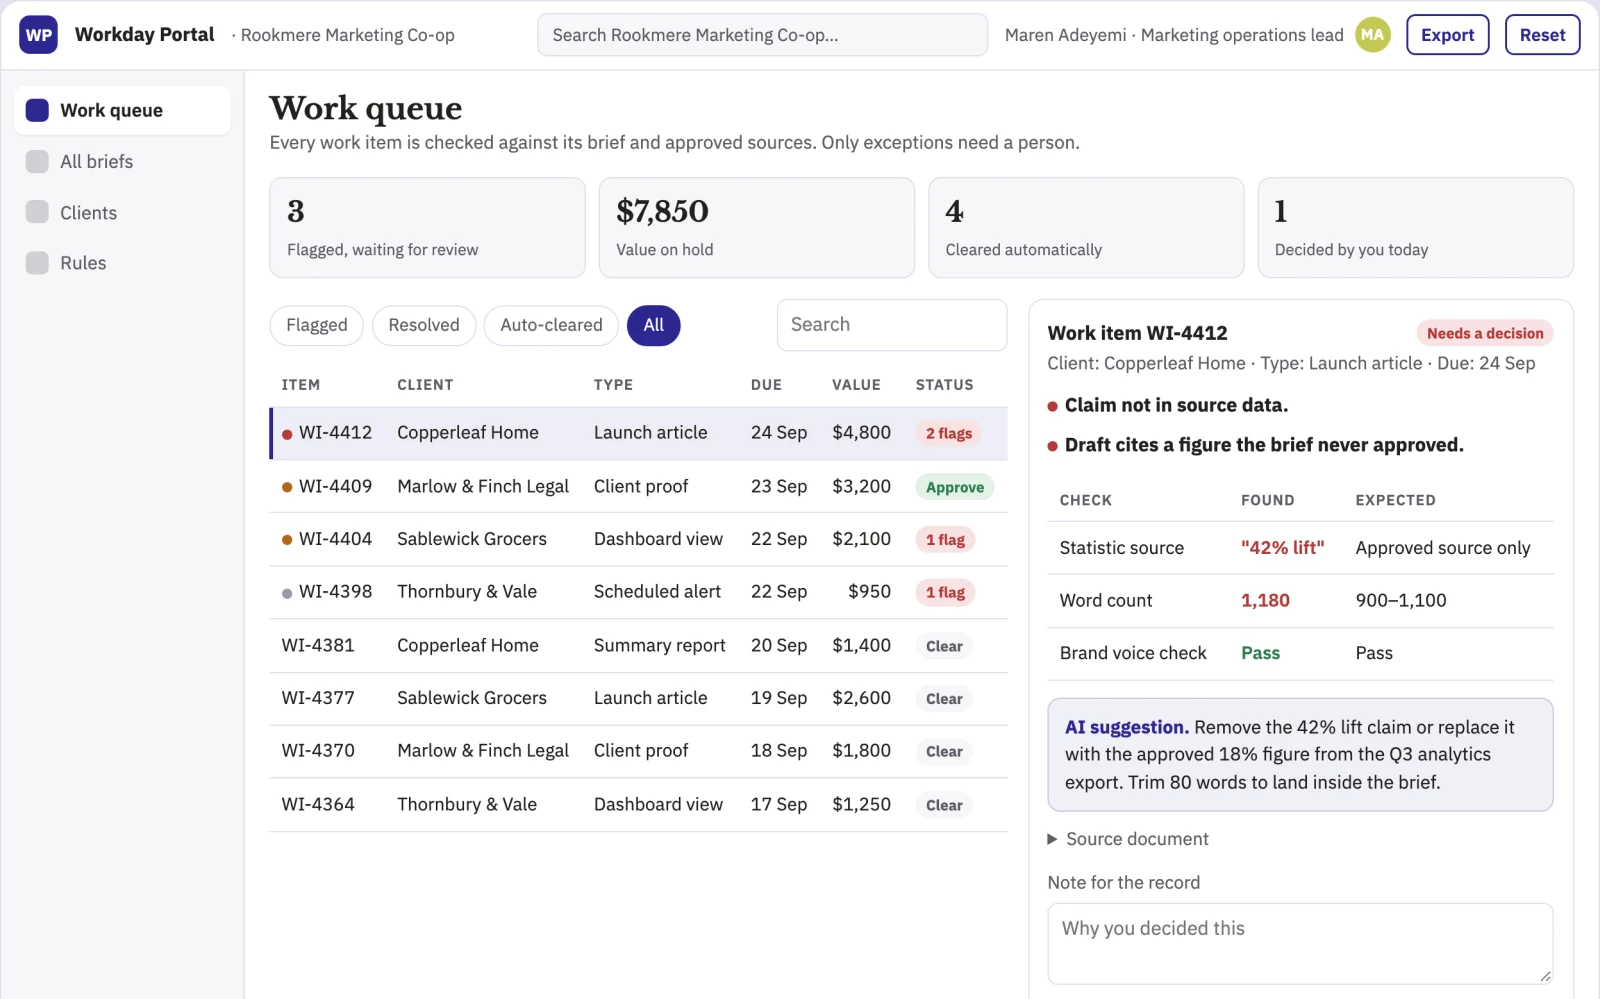Focus the Search Rookmere Marketing Co-op field

point(762,35)
